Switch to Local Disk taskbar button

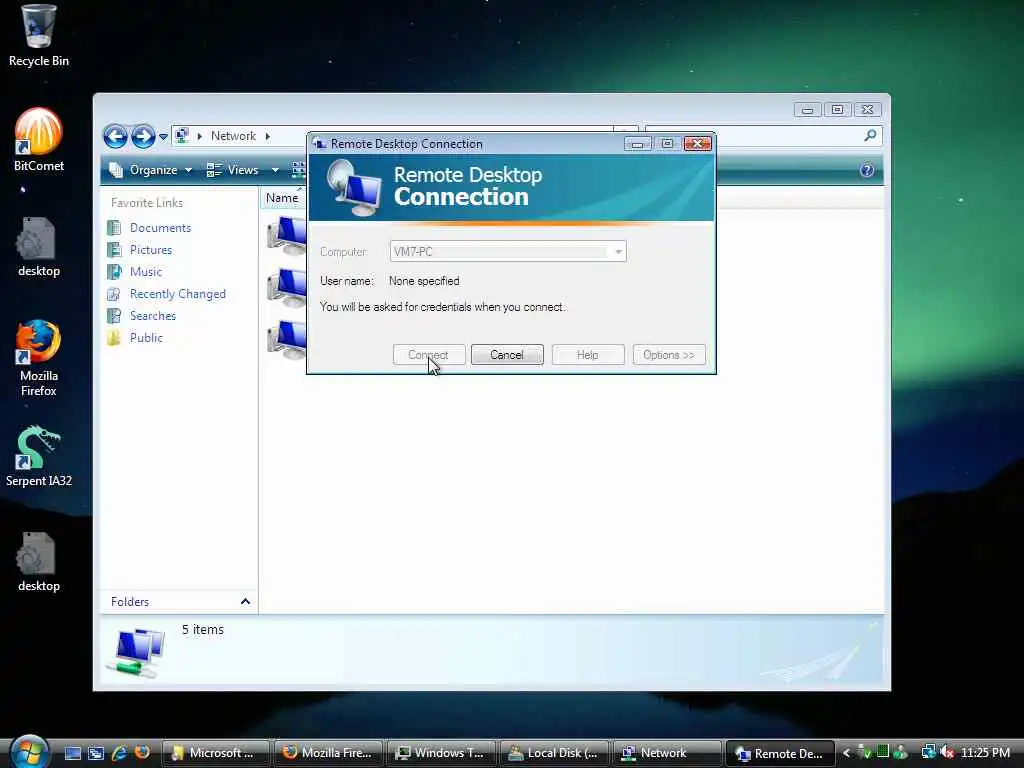click(554, 753)
